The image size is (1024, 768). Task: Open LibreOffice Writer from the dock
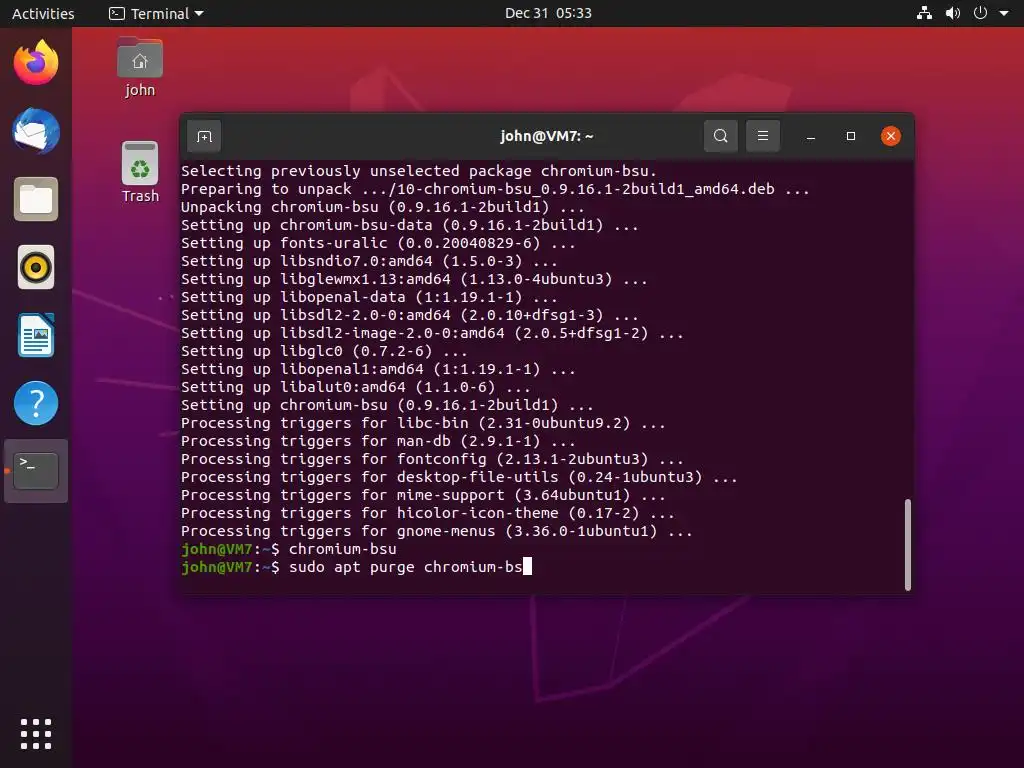[x=36, y=335]
